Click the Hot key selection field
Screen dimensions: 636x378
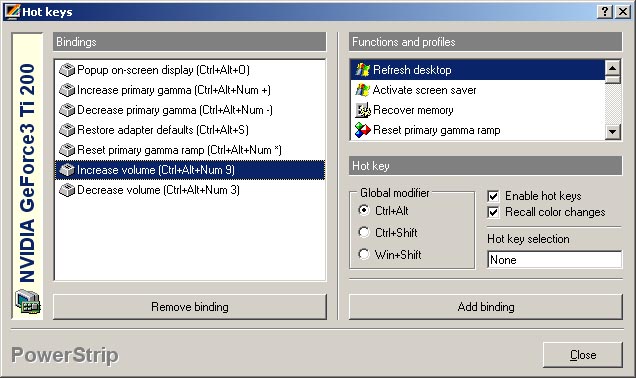pos(554,260)
